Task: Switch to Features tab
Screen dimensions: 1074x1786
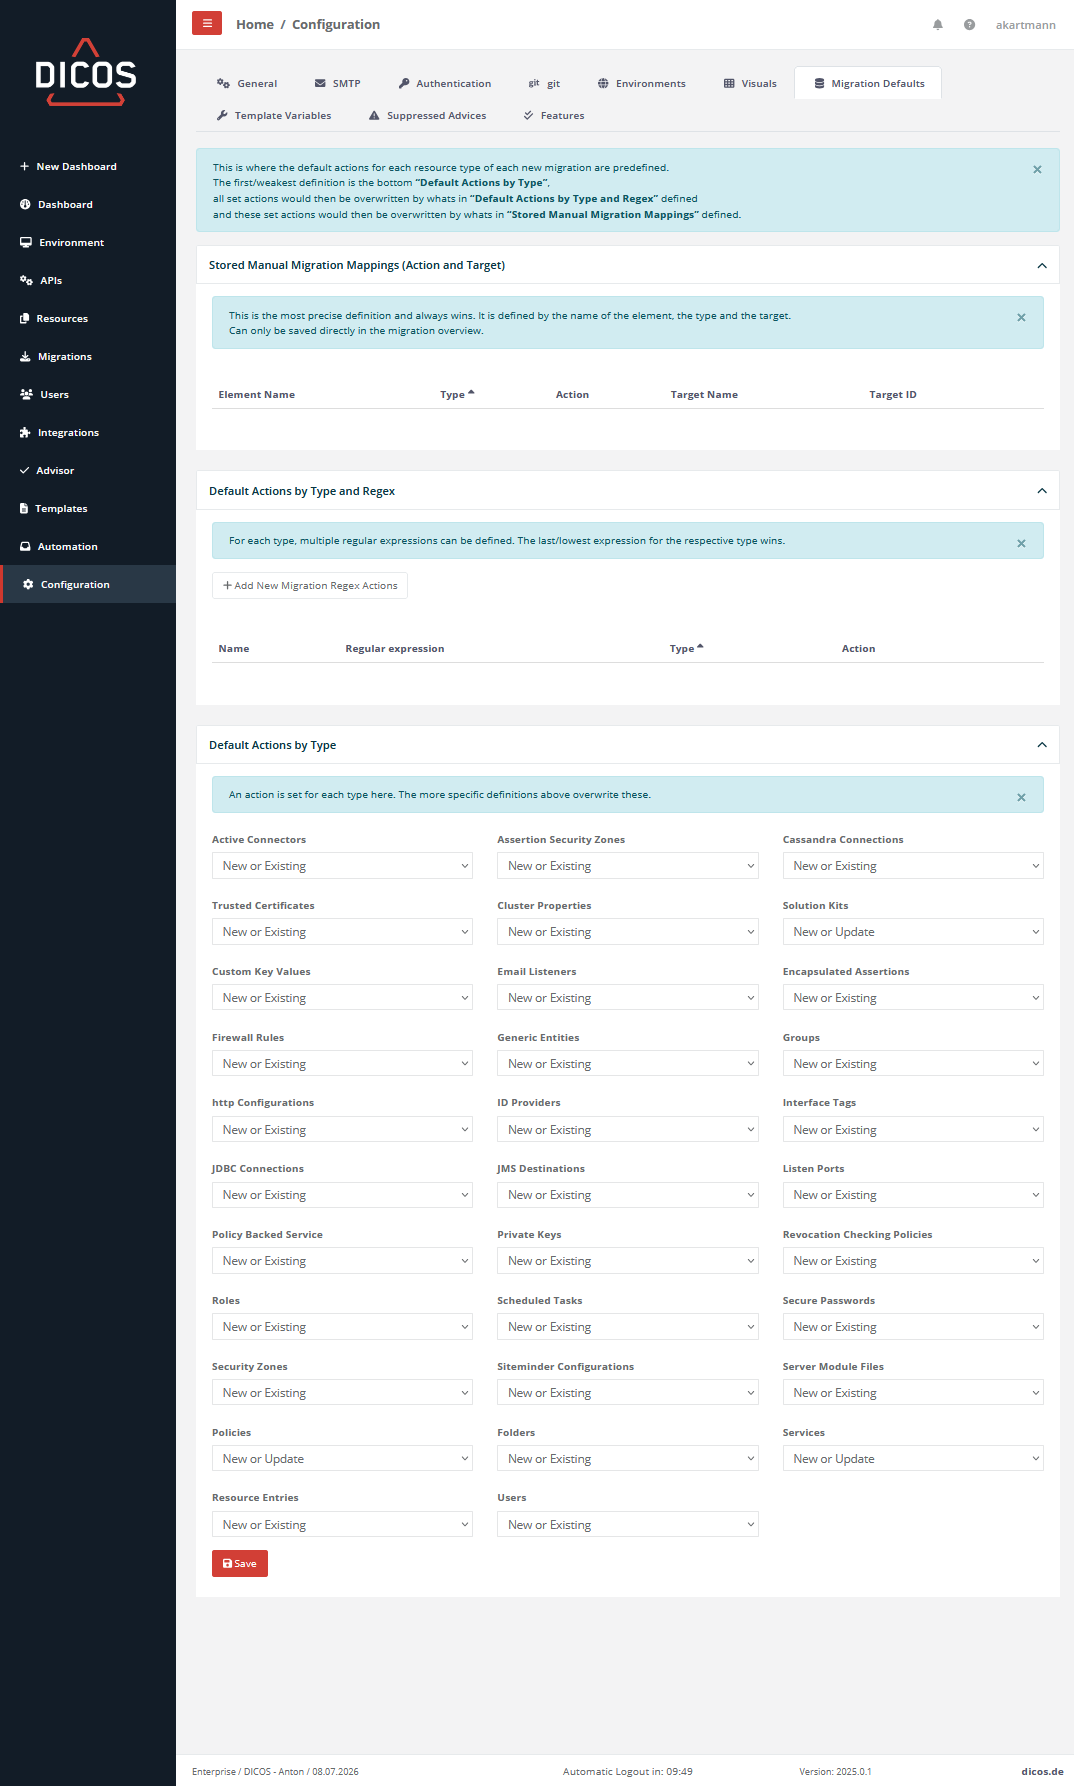Action: pyautogui.click(x=554, y=116)
